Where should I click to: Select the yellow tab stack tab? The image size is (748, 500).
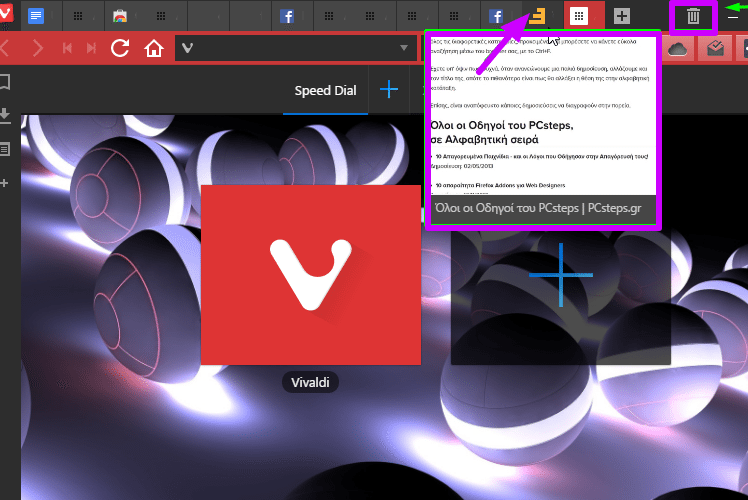click(x=537, y=16)
